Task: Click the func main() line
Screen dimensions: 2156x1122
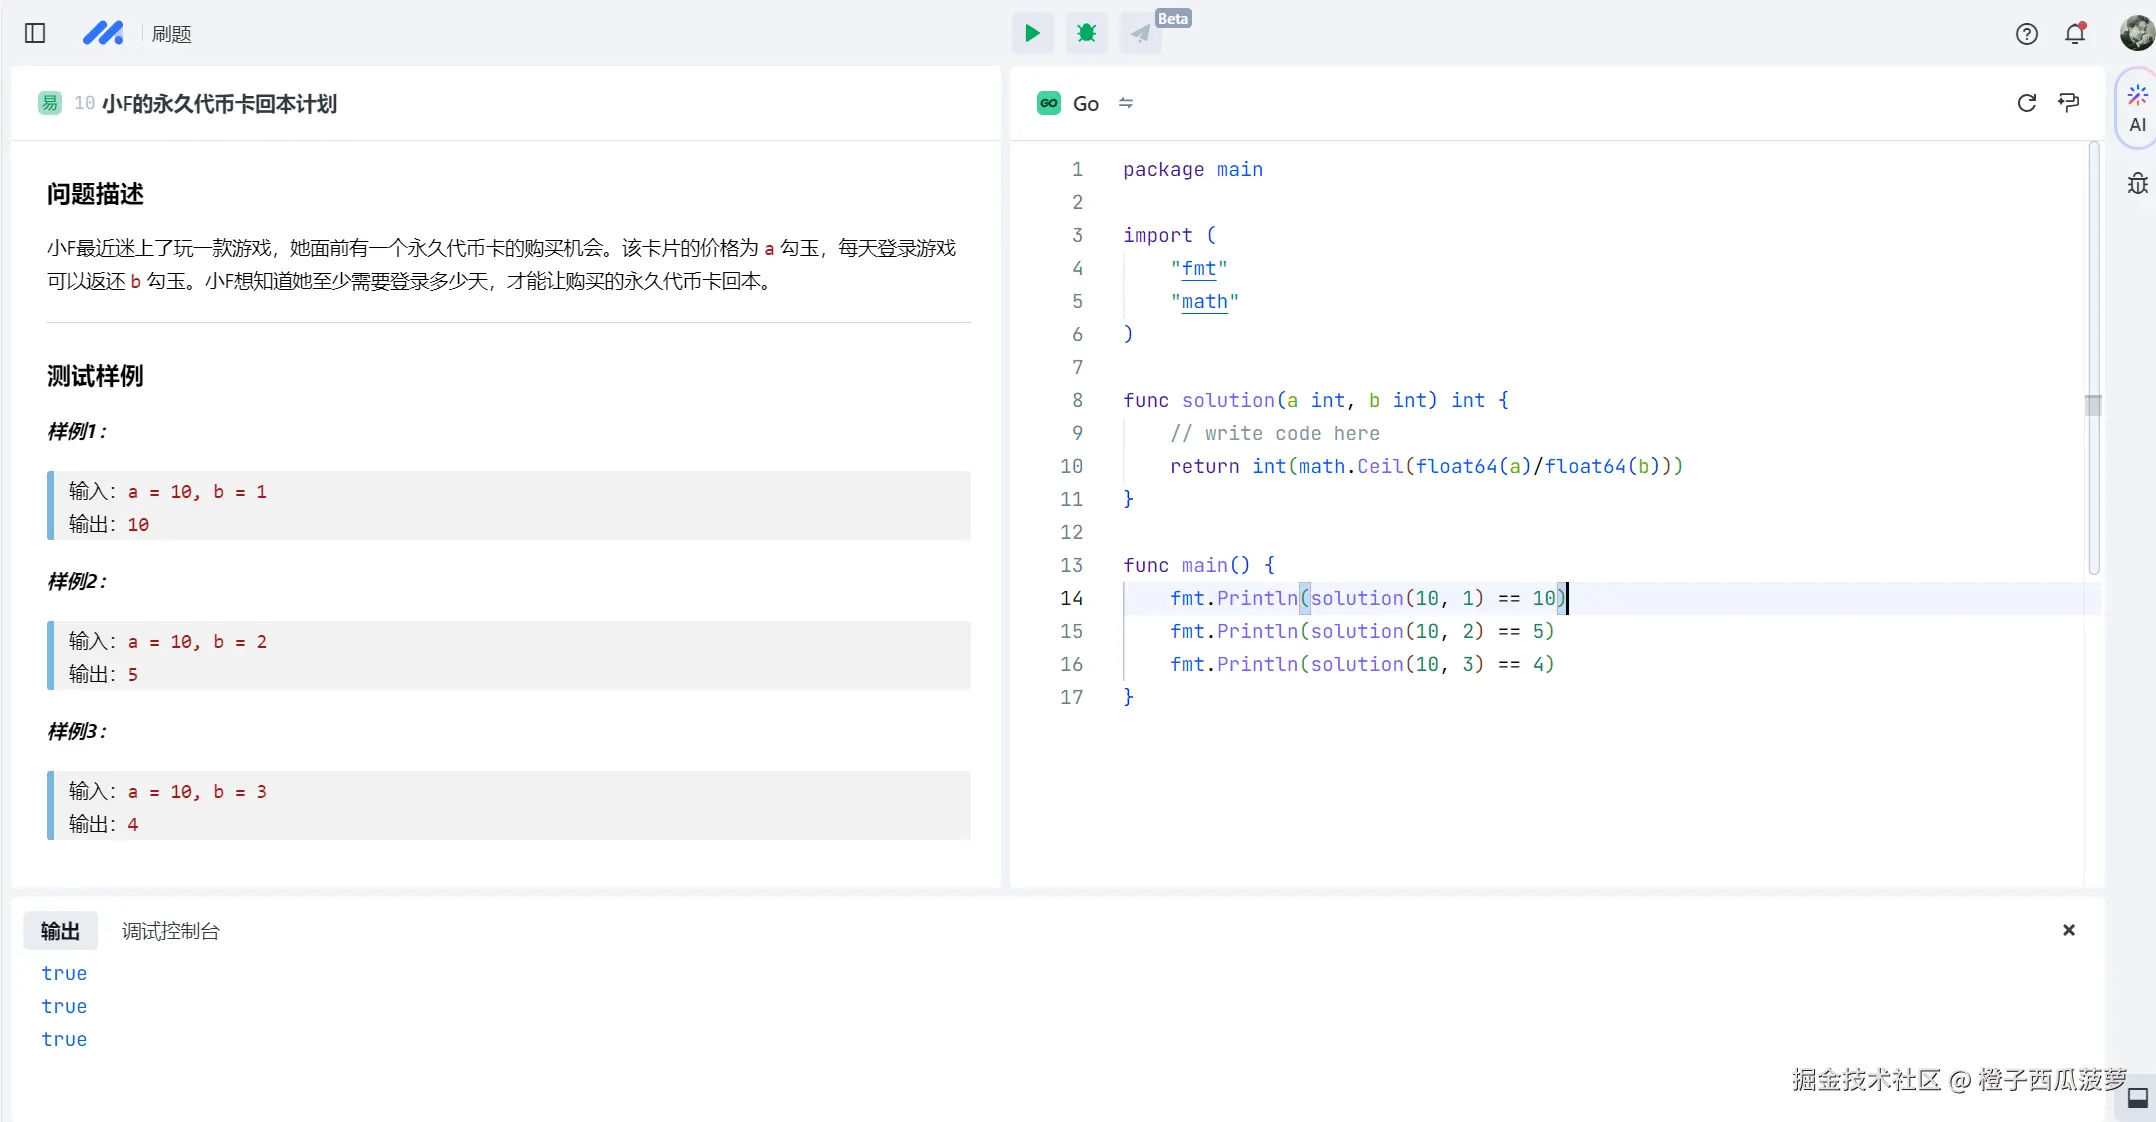Action: coord(1199,565)
